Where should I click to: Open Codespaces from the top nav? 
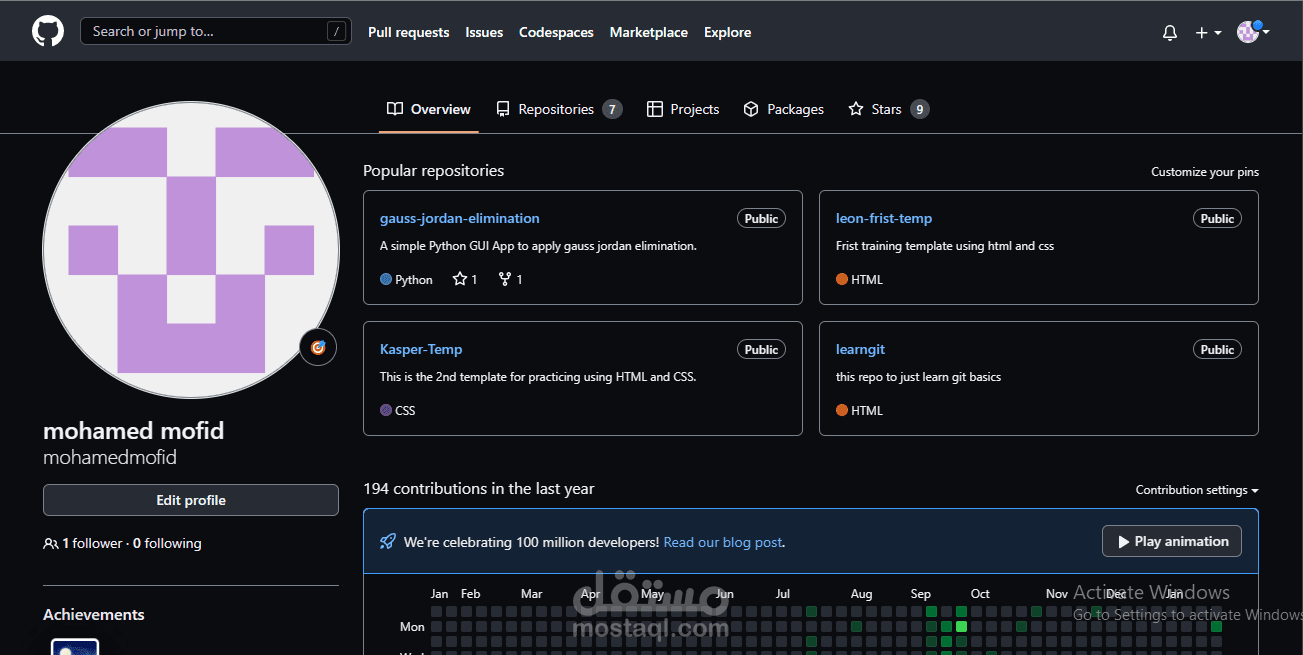tap(556, 32)
